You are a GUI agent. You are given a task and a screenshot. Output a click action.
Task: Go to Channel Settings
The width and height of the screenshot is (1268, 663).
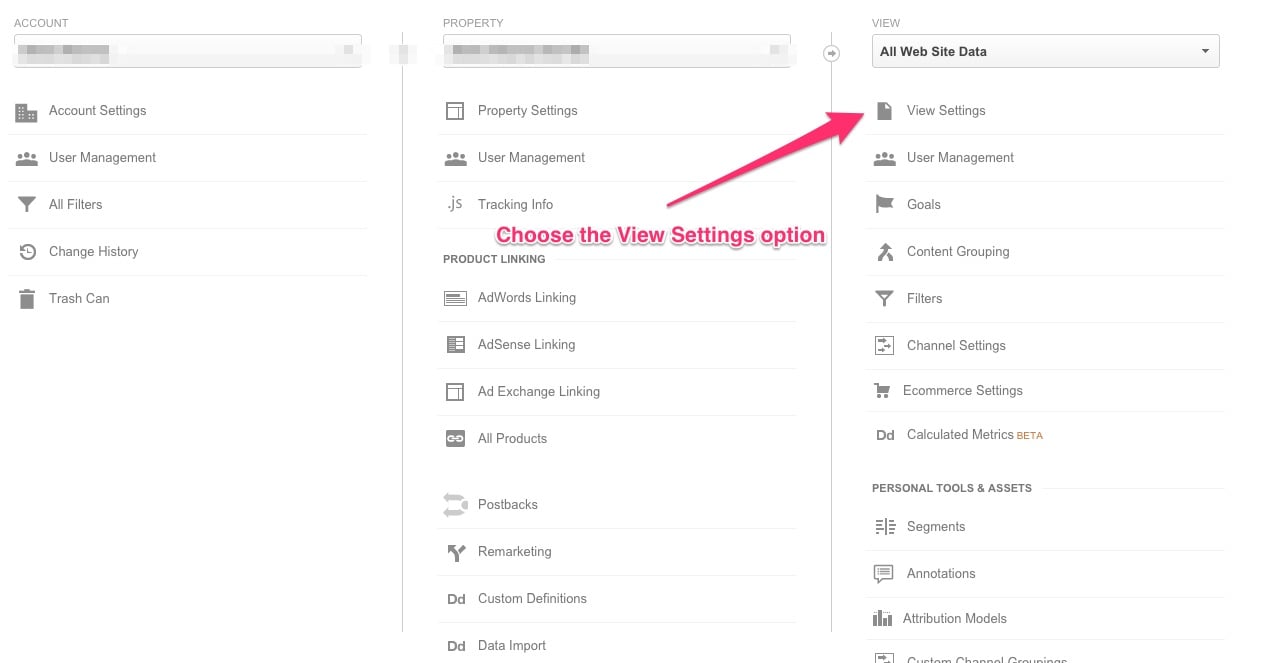[955, 345]
